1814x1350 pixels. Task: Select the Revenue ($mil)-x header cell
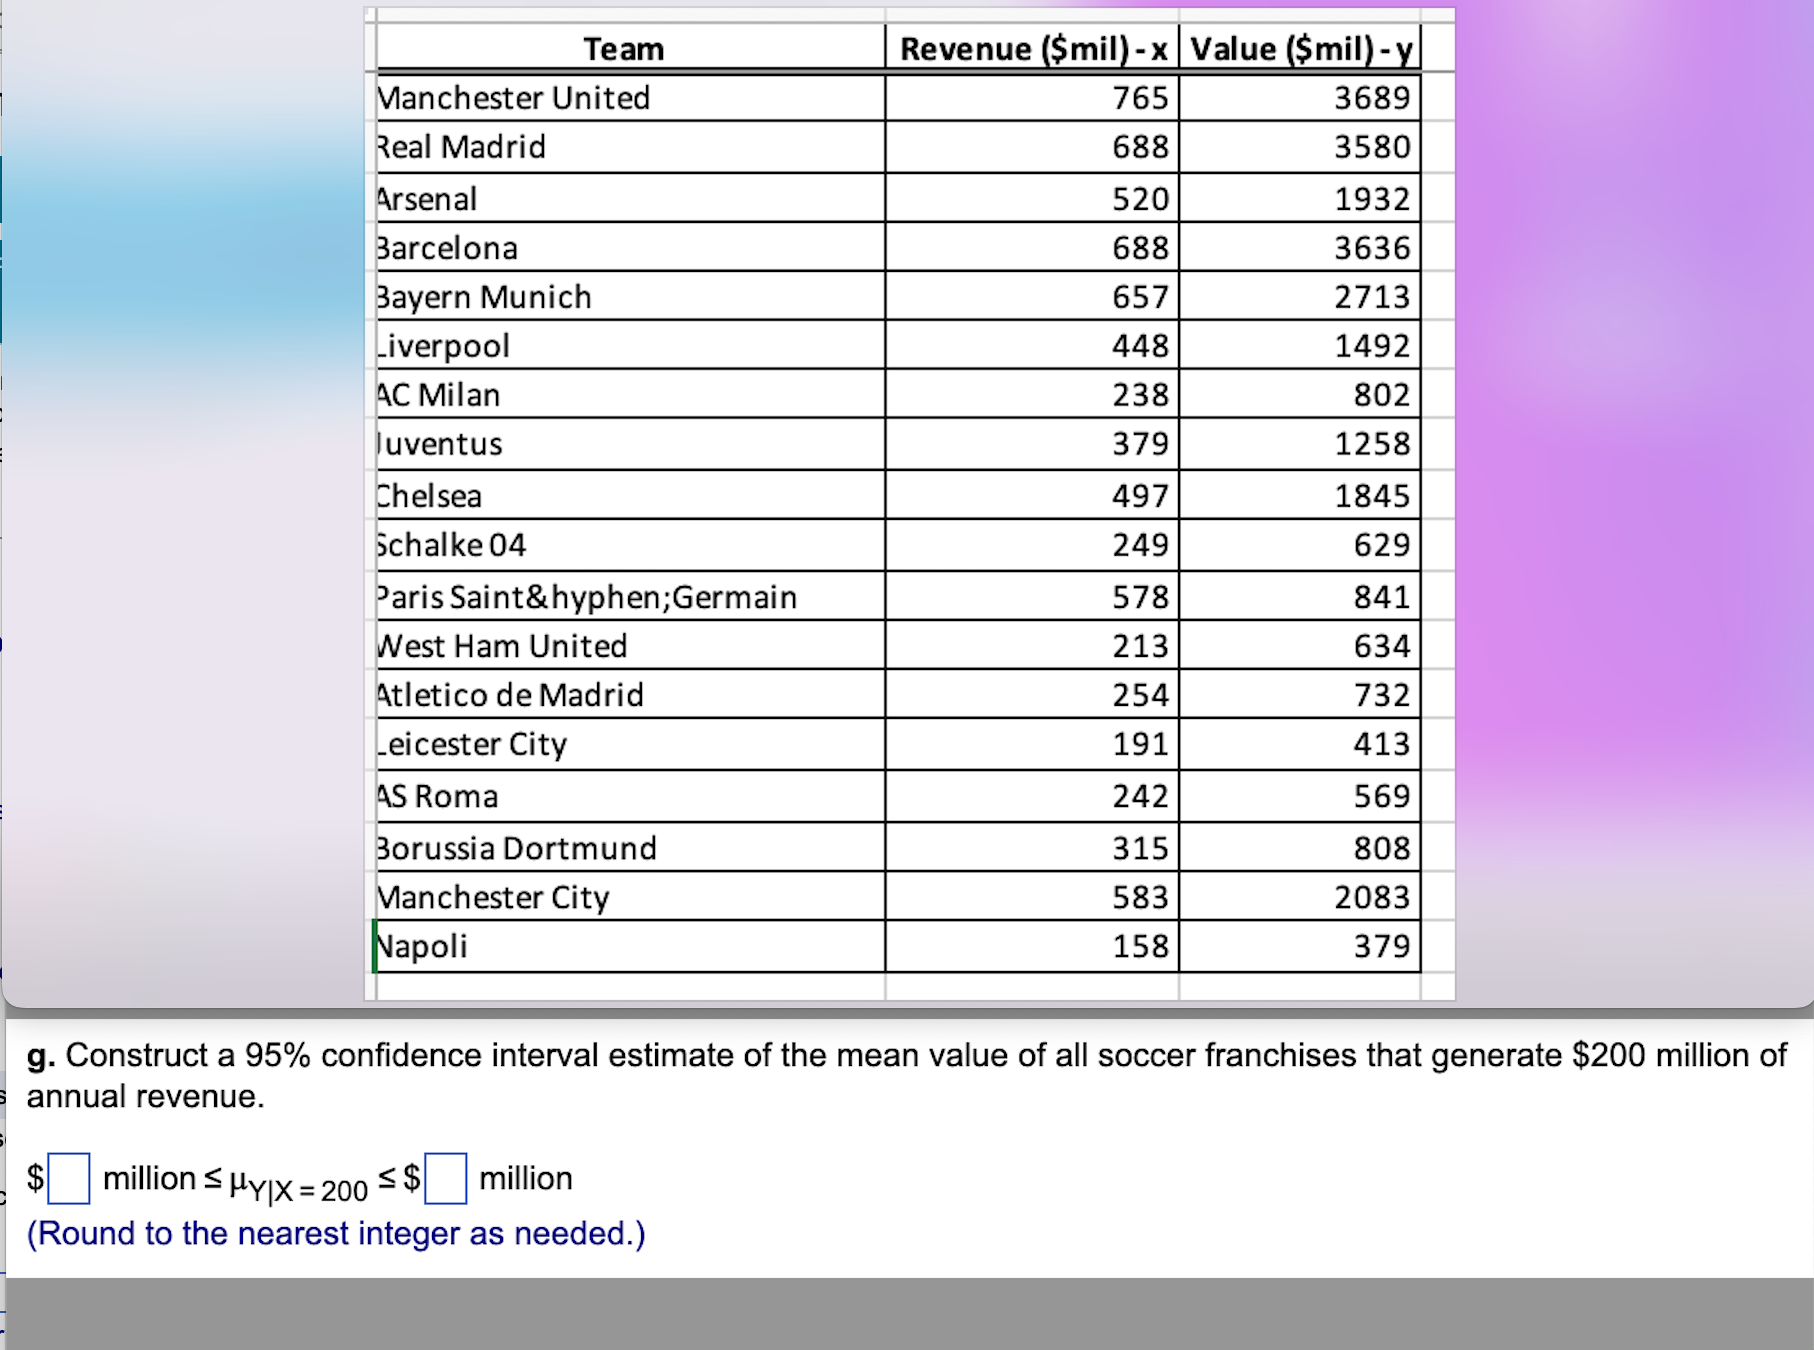coord(1032,48)
